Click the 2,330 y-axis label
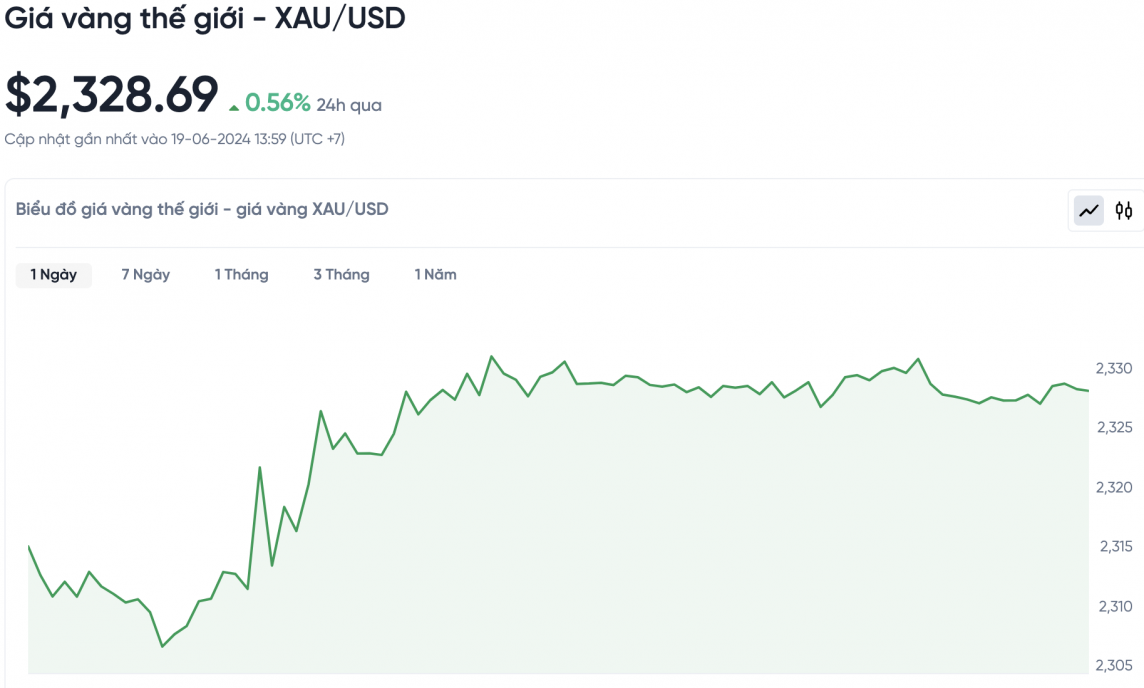Image resolution: width=1144 pixels, height=688 pixels. pos(1114,369)
